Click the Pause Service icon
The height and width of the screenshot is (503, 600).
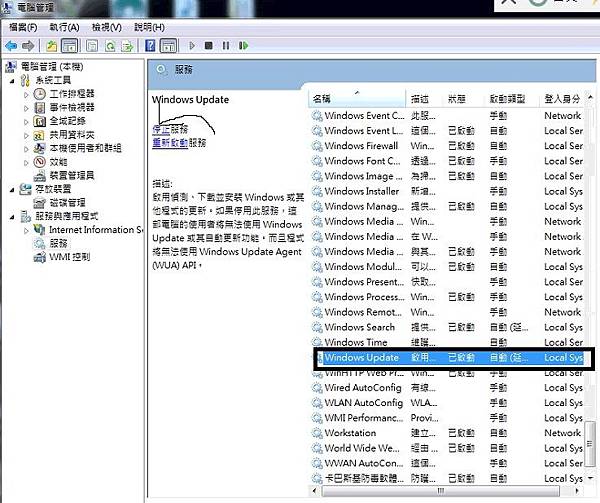click(x=226, y=46)
